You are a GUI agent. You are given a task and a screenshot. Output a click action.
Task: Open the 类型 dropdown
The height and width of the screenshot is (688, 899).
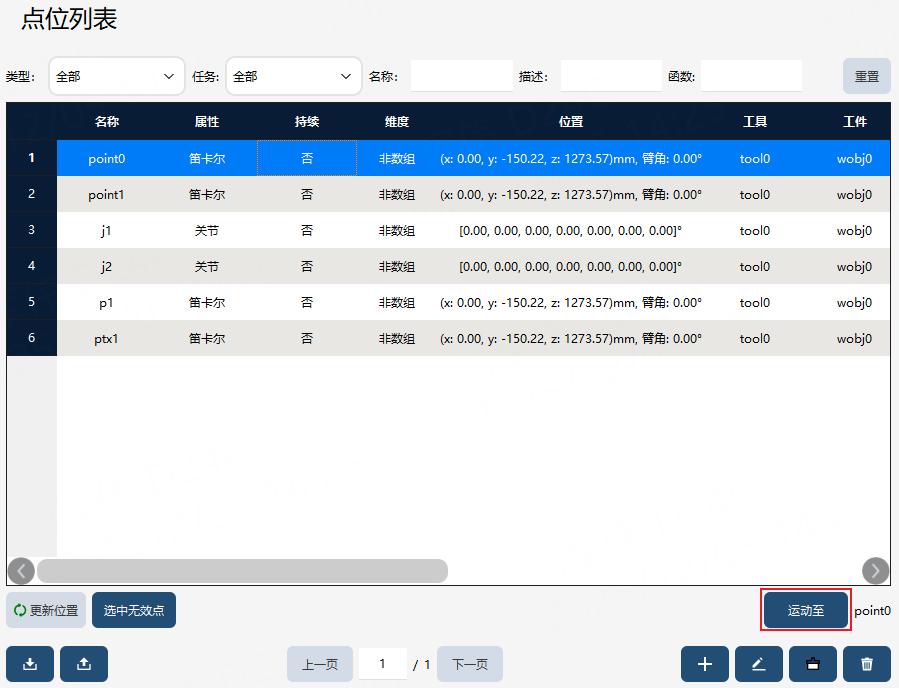click(x=117, y=76)
